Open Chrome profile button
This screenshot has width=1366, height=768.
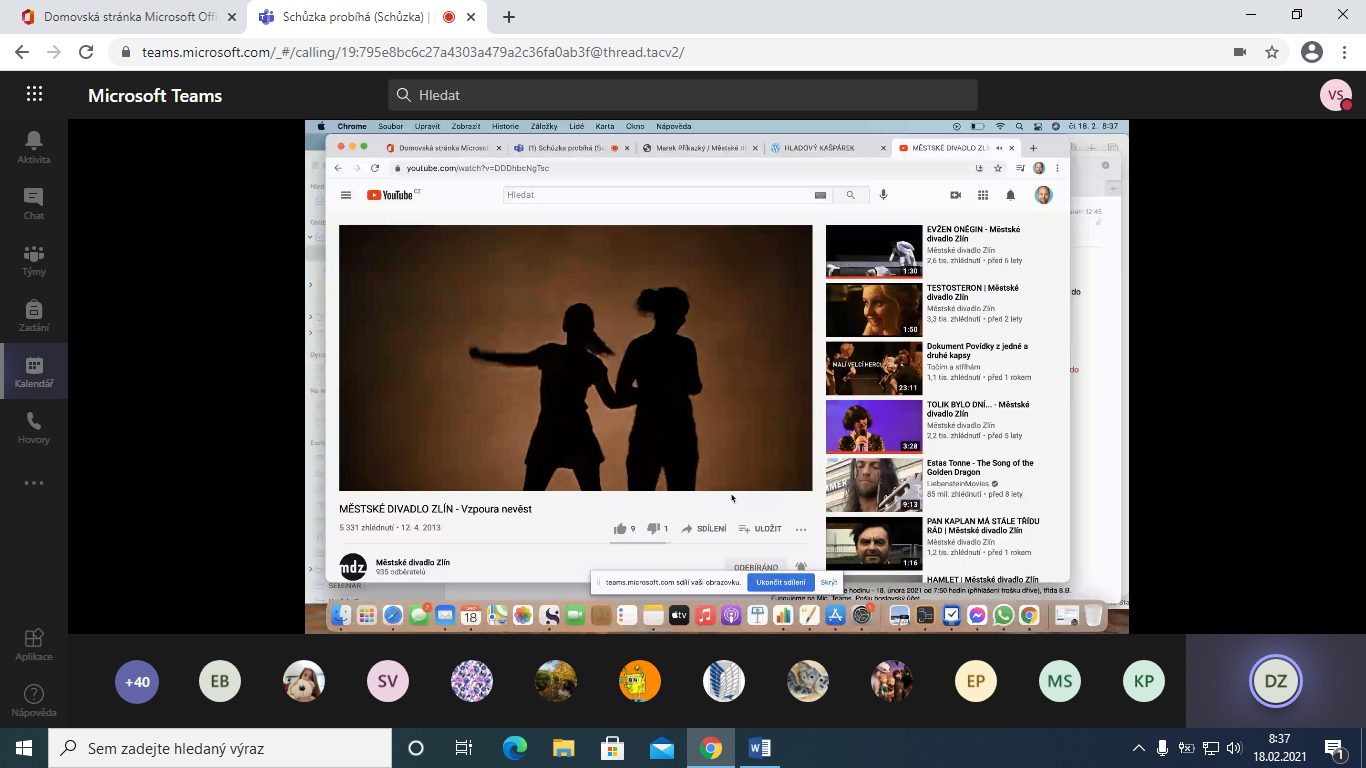tap(1312, 52)
